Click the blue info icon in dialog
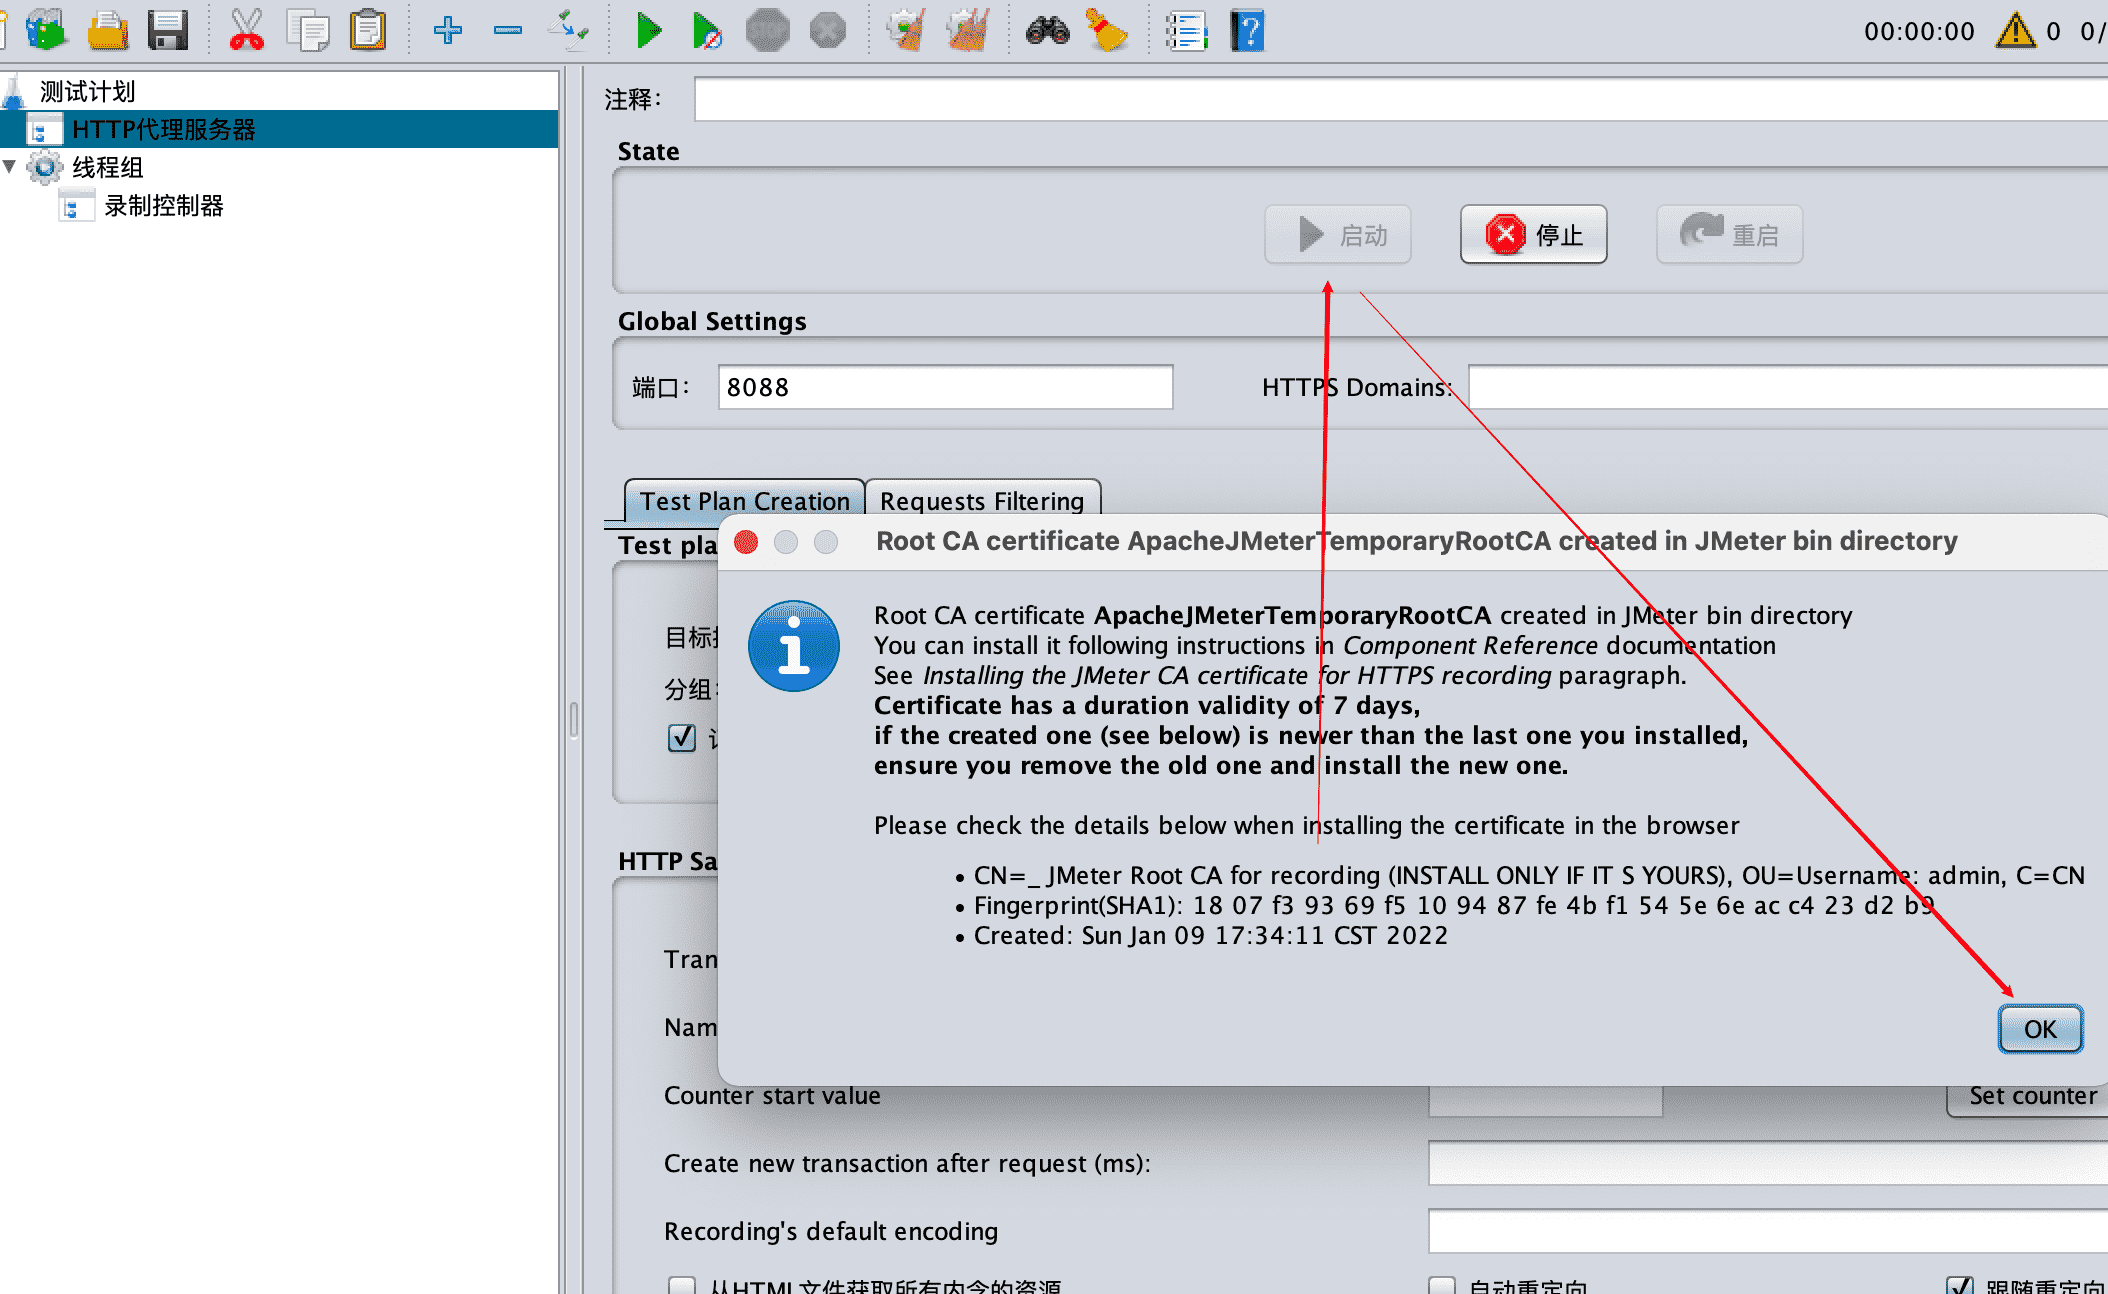 [x=794, y=646]
